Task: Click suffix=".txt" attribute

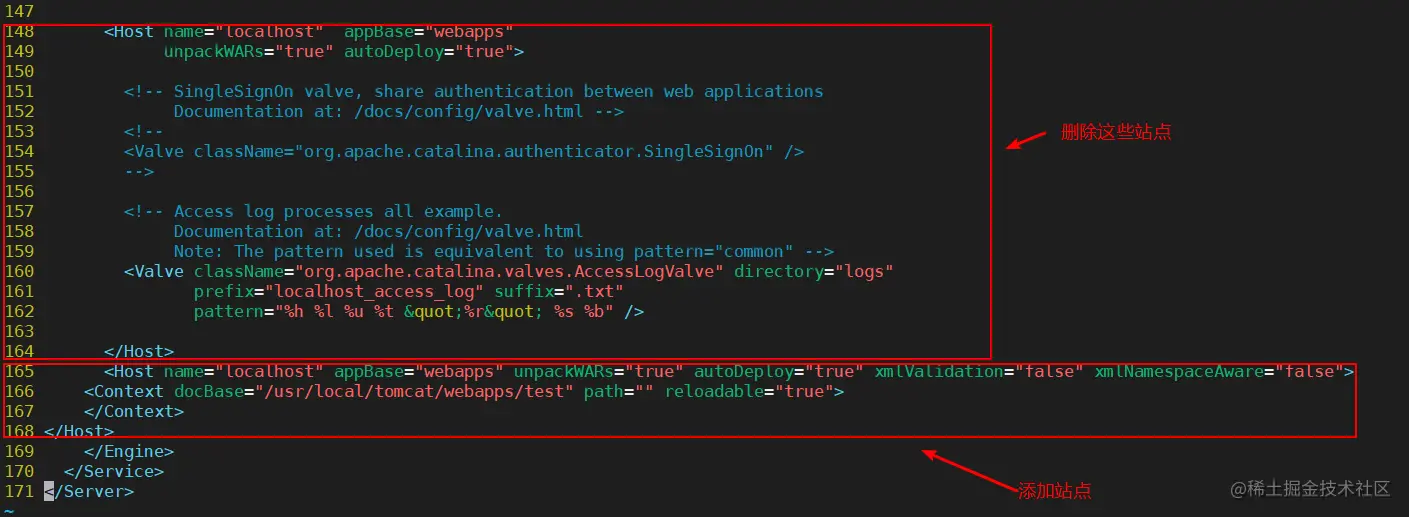Action: pyautogui.click(x=559, y=291)
